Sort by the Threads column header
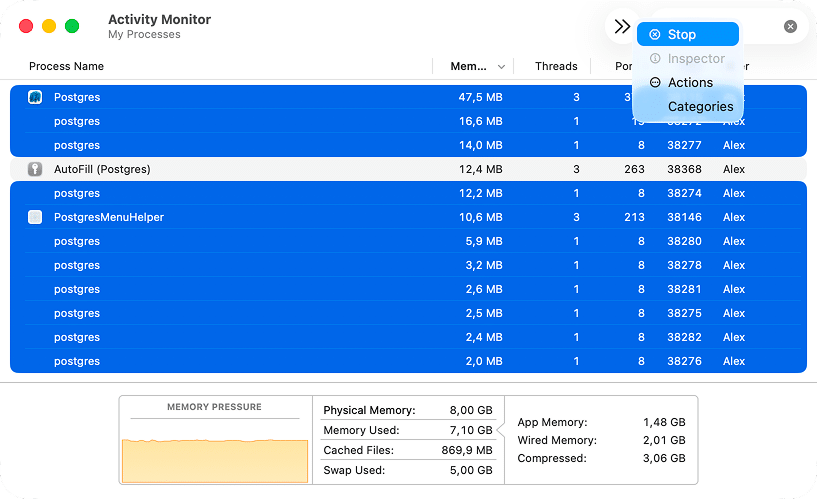Image resolution: width=817 pixels, height=499 pixels. 556,67
